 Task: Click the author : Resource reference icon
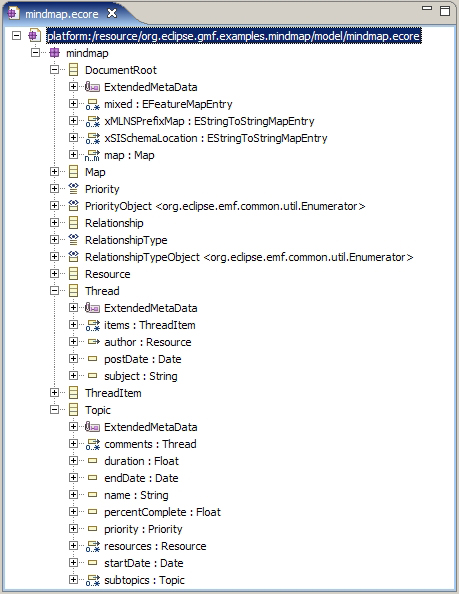click(x=93, y=342)
